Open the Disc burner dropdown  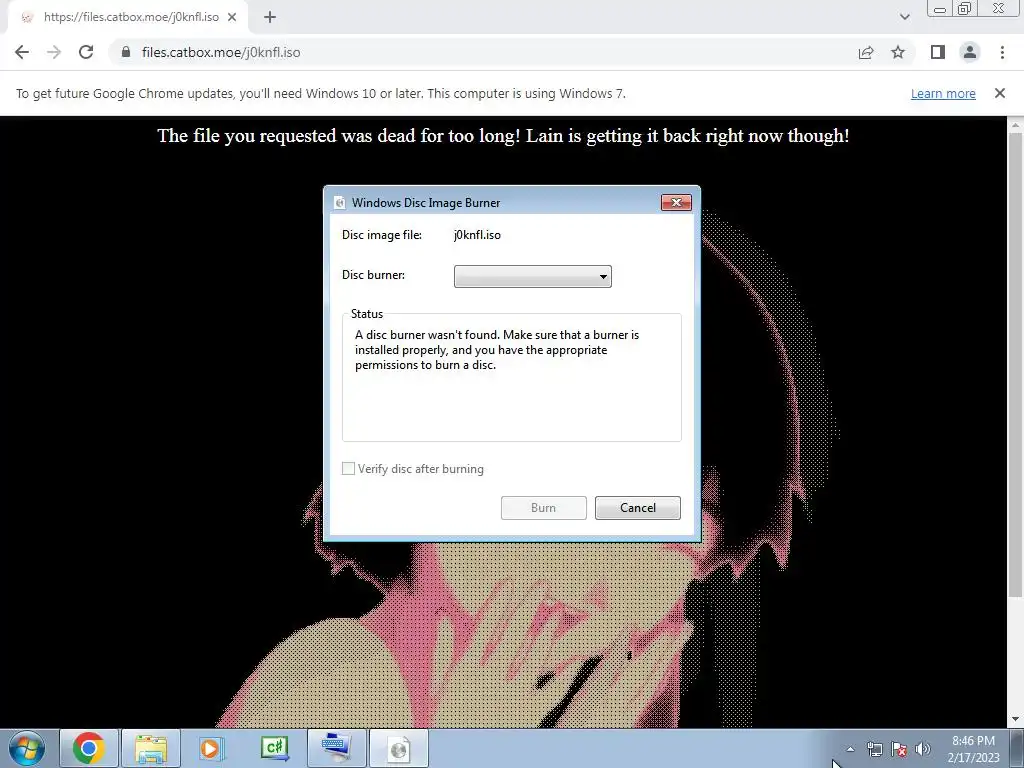533,276
